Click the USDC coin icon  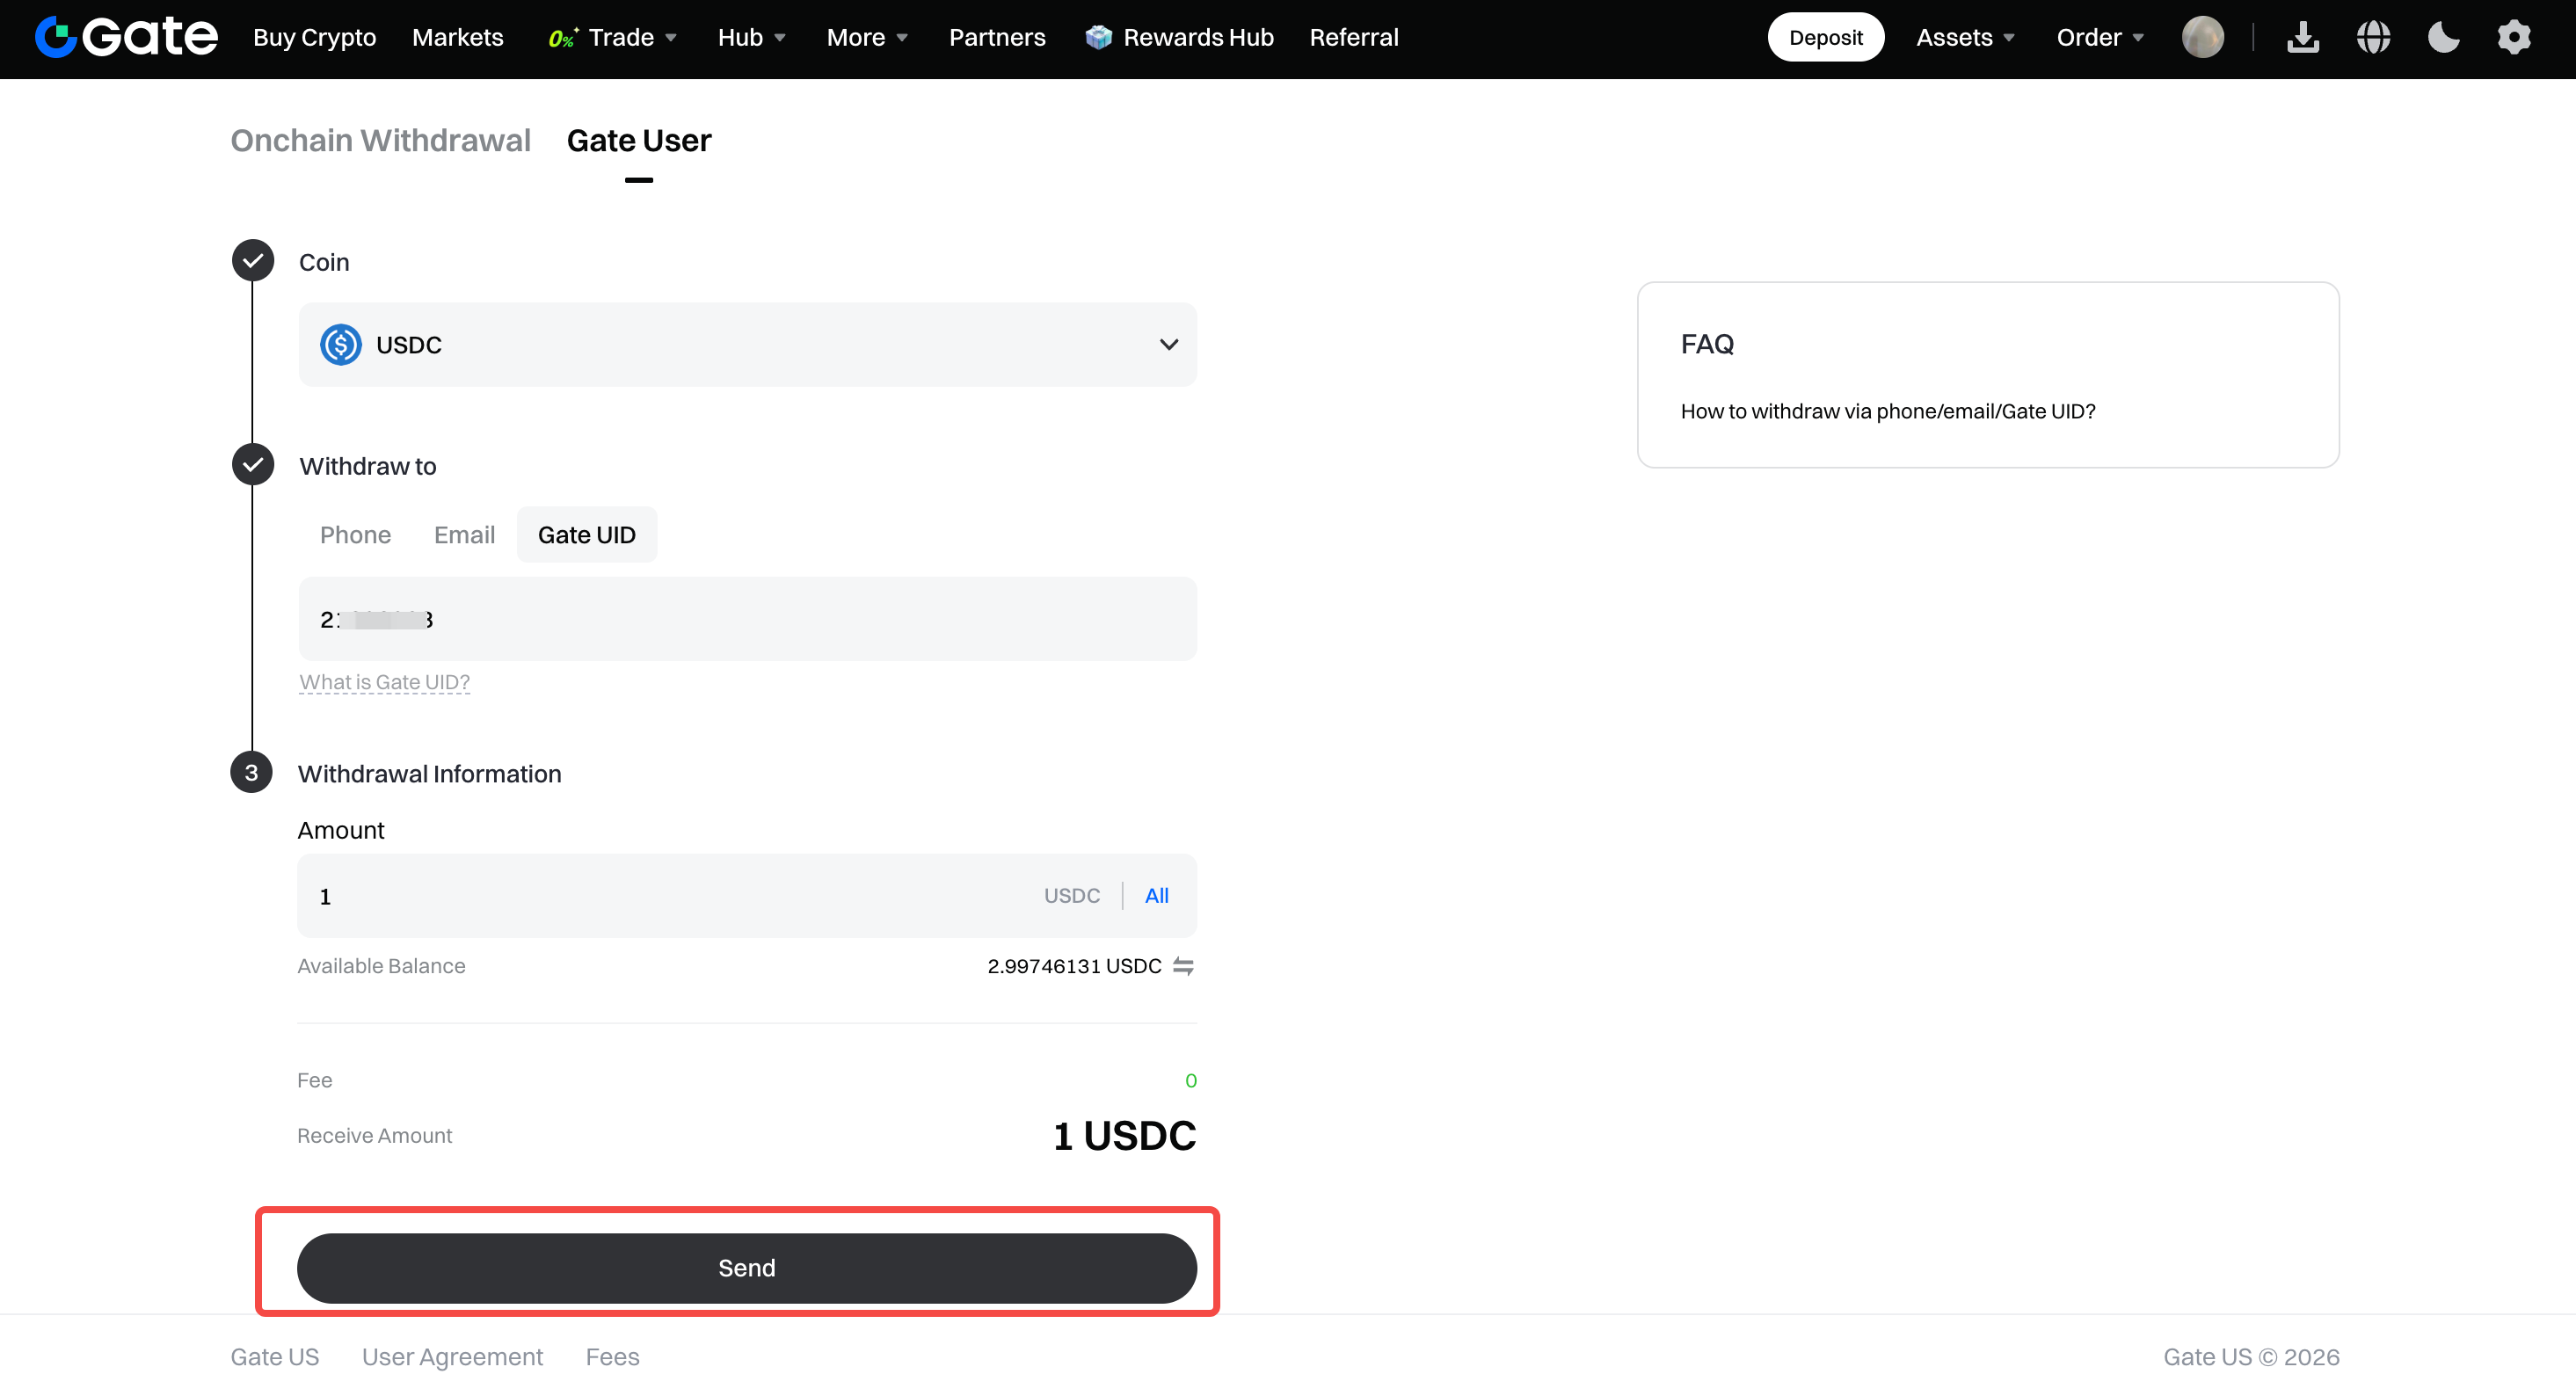point(340,345)
